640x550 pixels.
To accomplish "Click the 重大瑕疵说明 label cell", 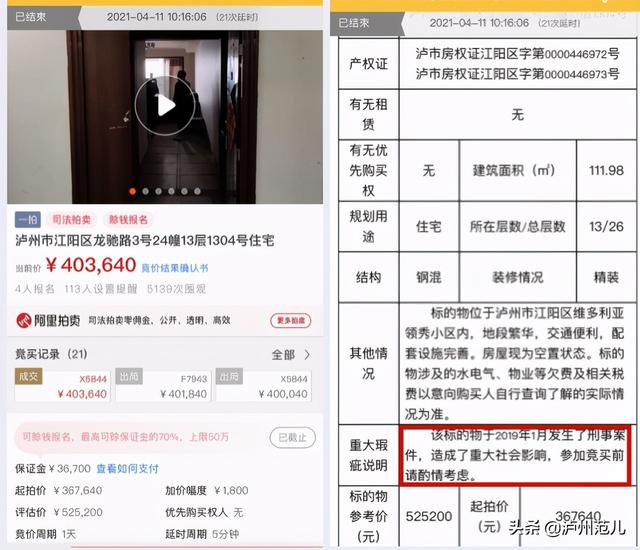I will tap(368, 455).
